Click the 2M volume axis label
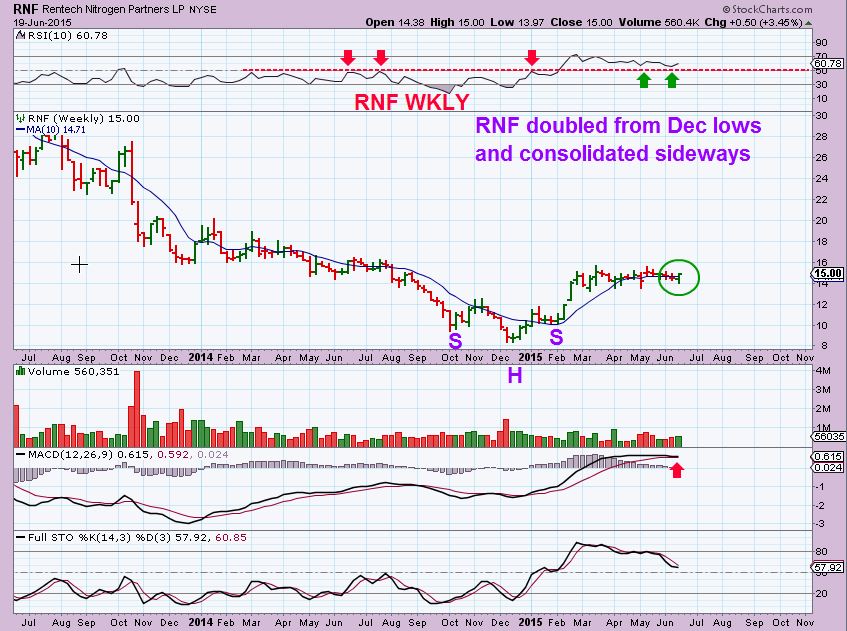The height and width of the screenshot is (631, 847). (x=823, y=409)
